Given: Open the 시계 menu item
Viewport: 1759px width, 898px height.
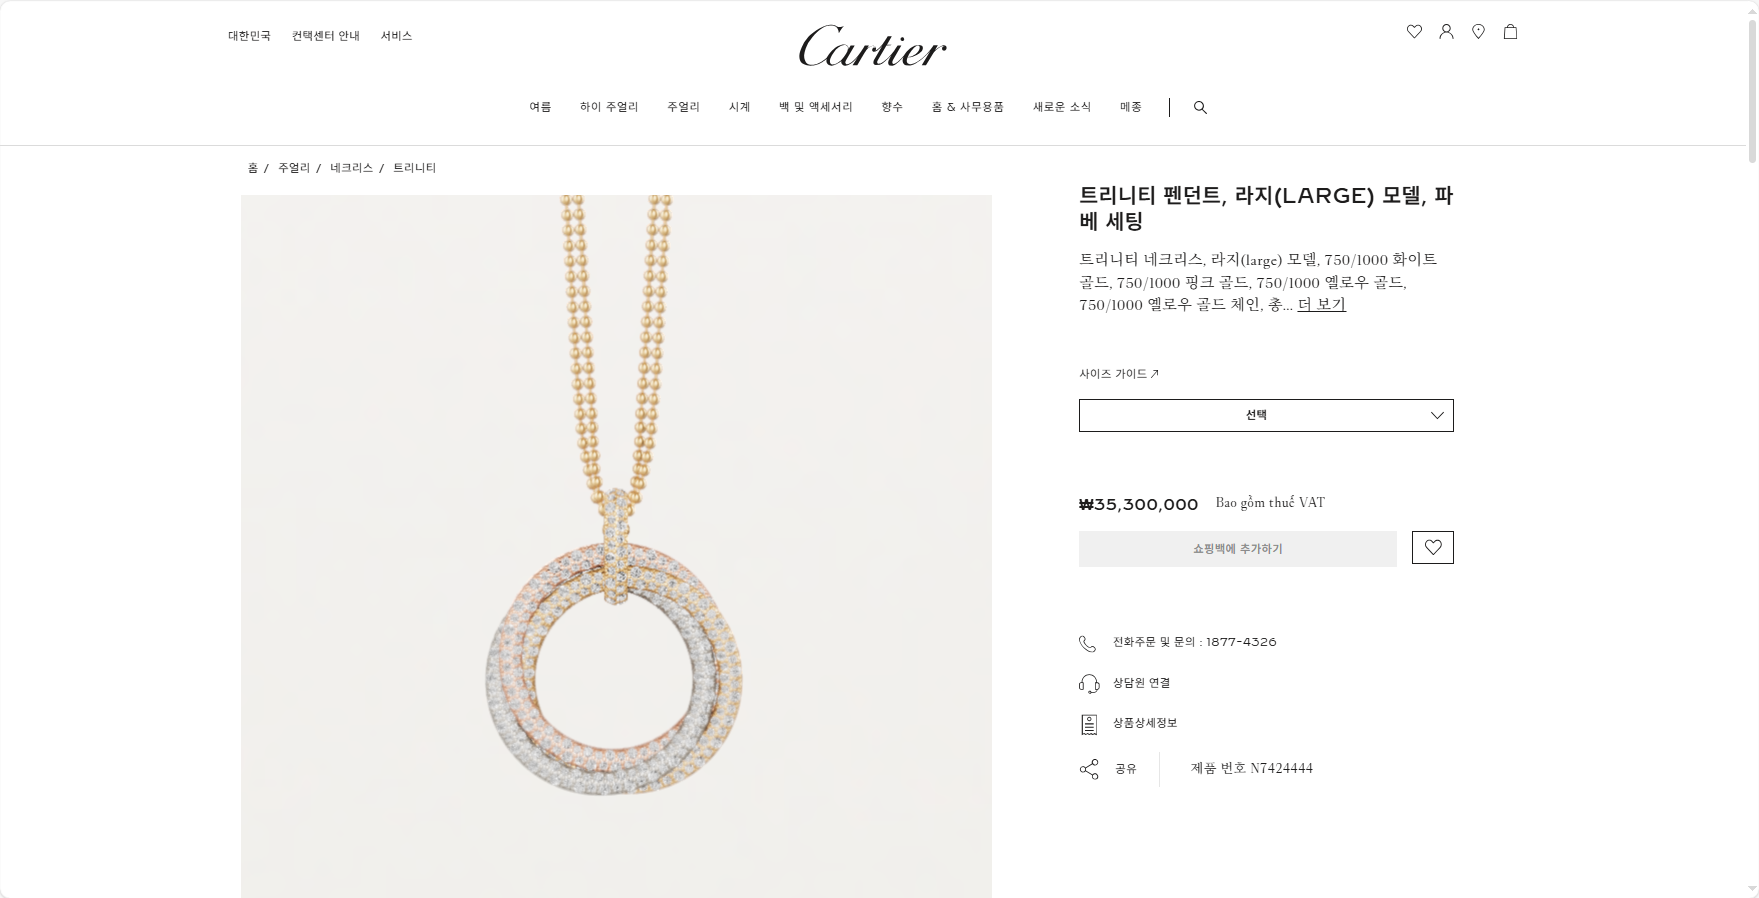Looking at the screenshot, I should pyautogui.click(x=739, y=107).
